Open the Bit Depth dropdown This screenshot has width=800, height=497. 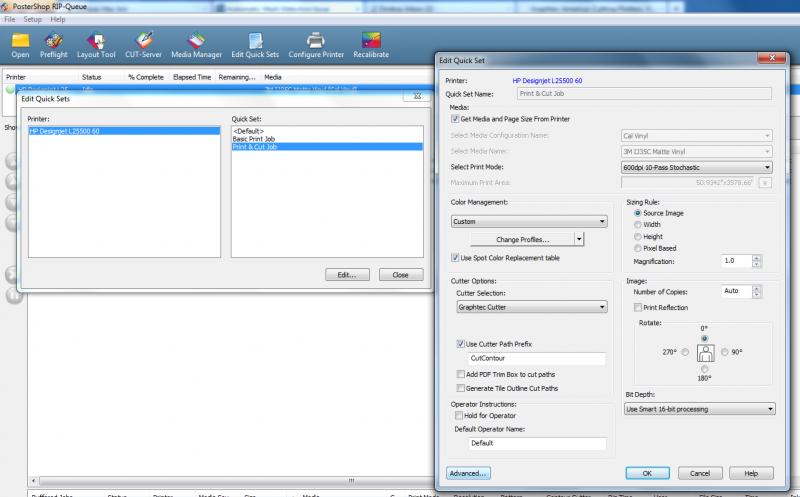699,409
